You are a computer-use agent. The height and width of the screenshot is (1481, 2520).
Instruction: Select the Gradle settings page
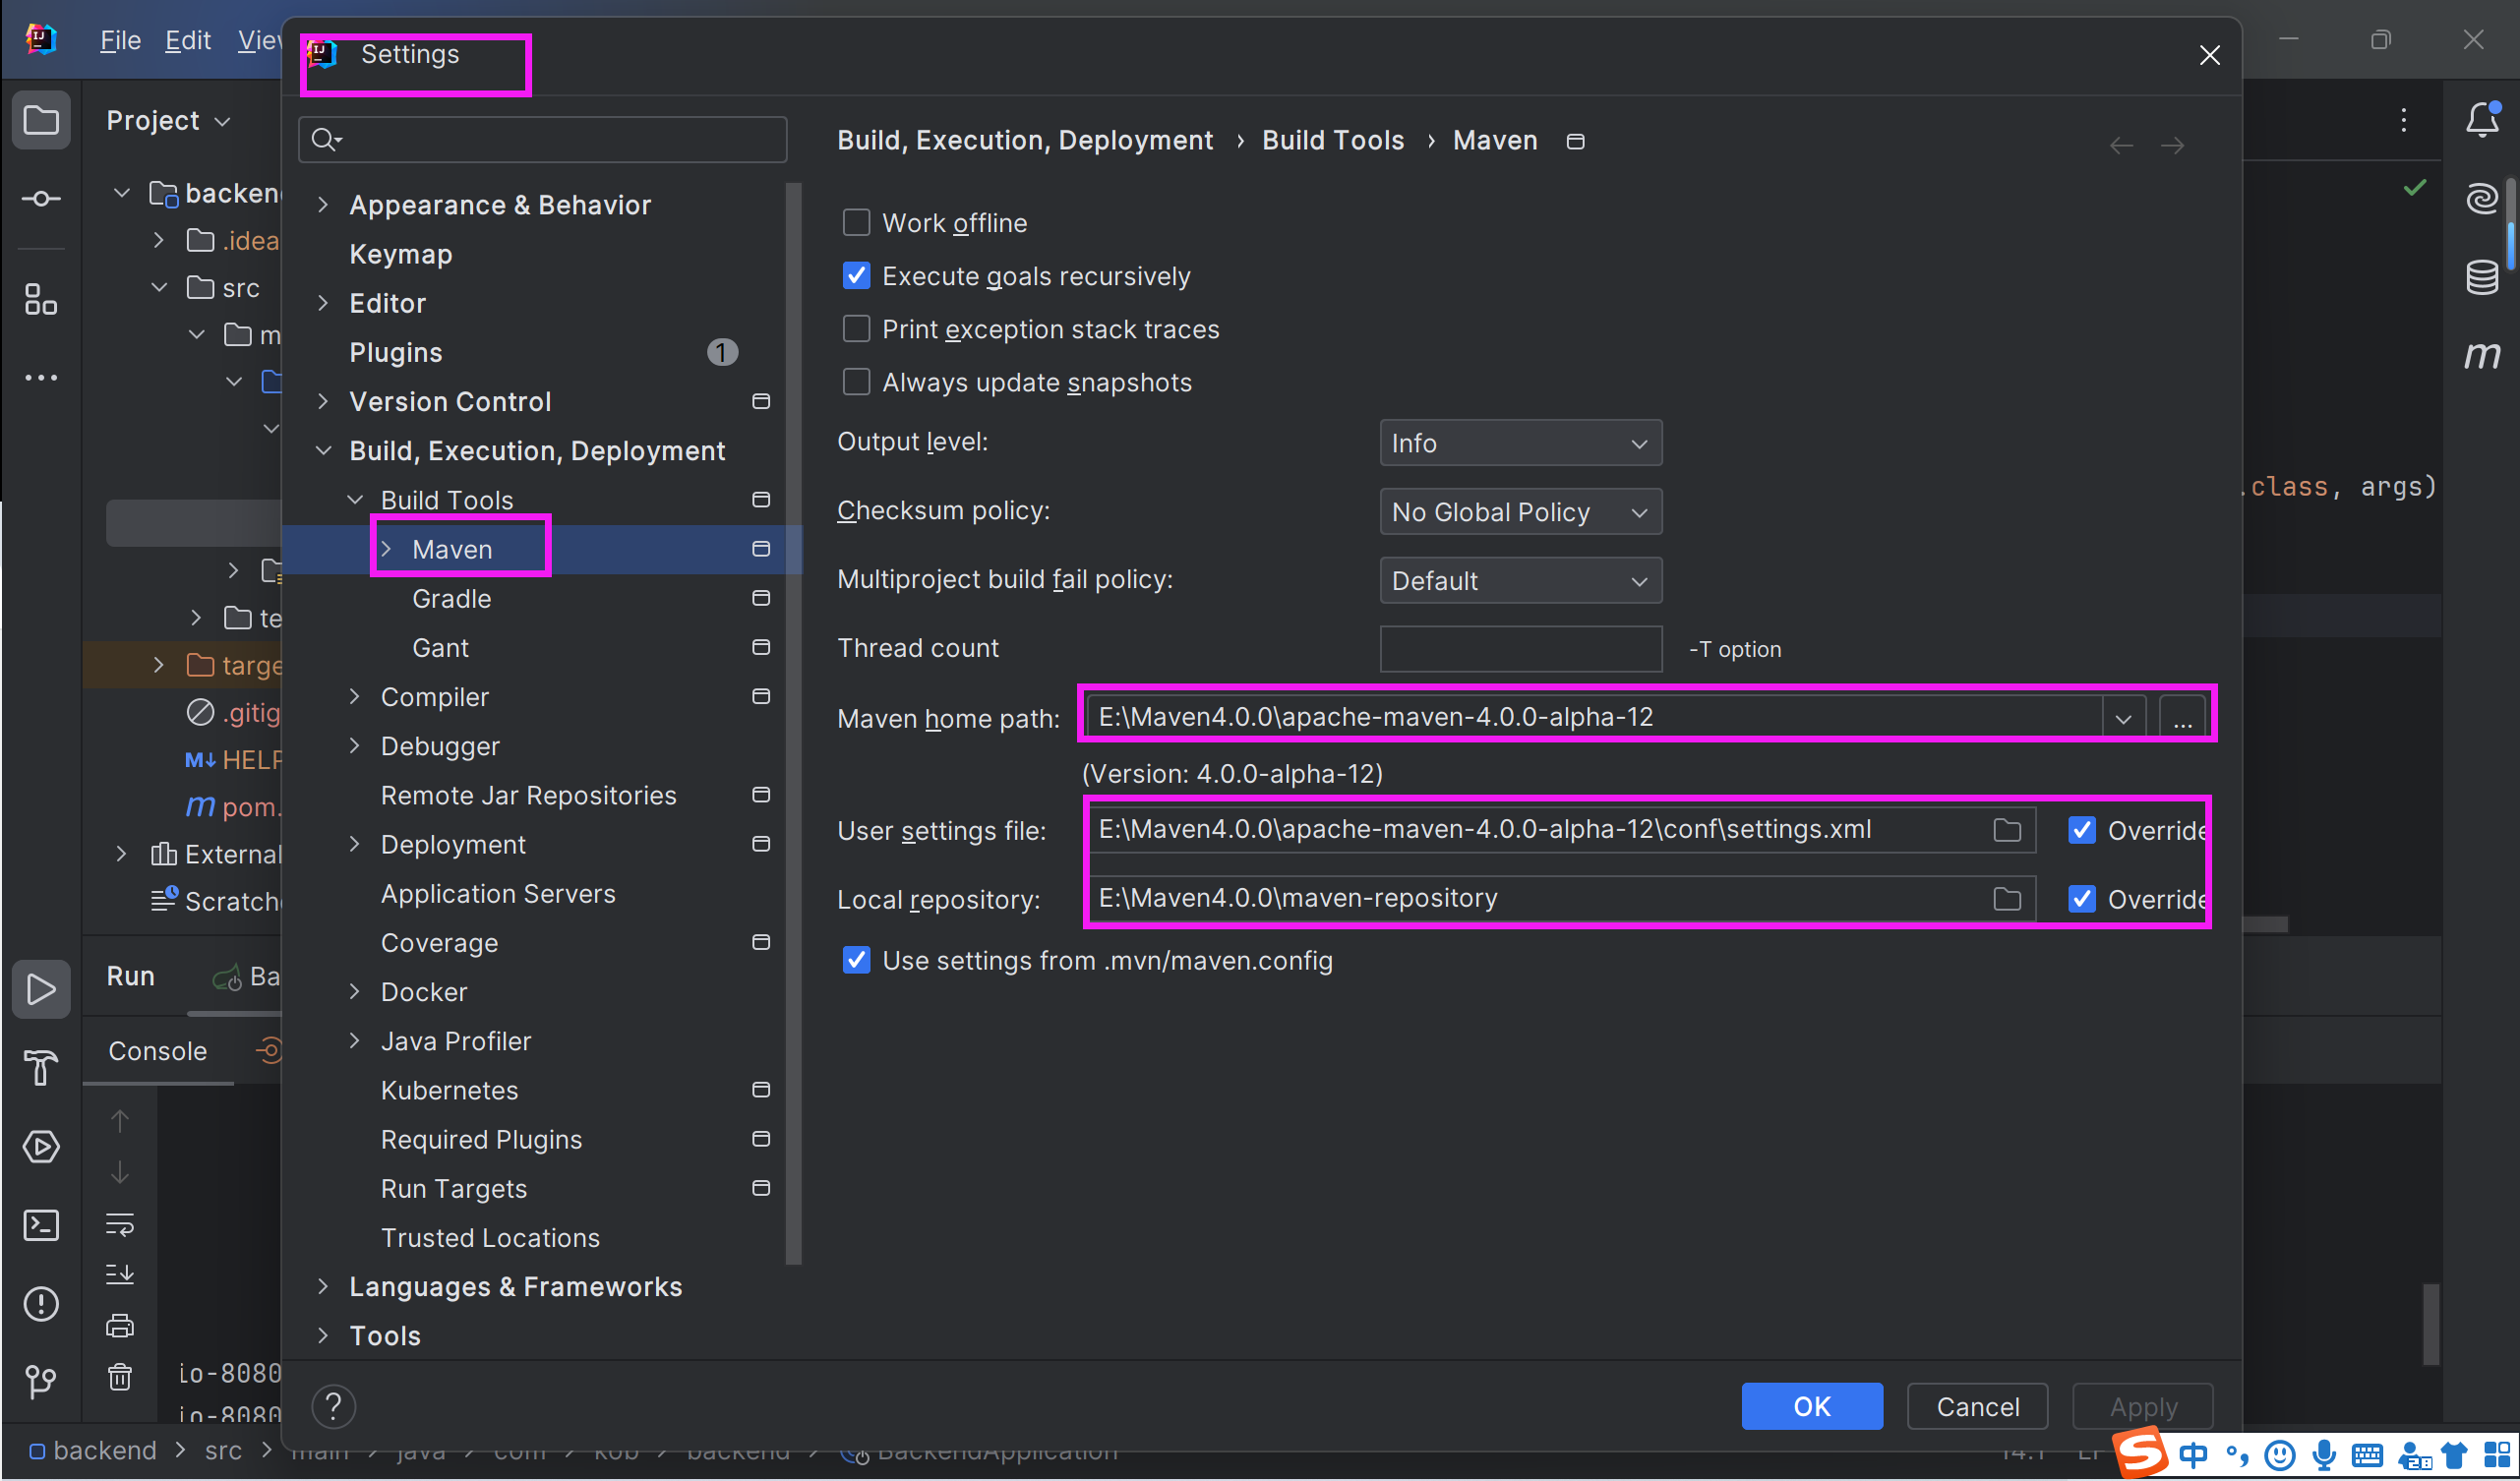point(452,598)
